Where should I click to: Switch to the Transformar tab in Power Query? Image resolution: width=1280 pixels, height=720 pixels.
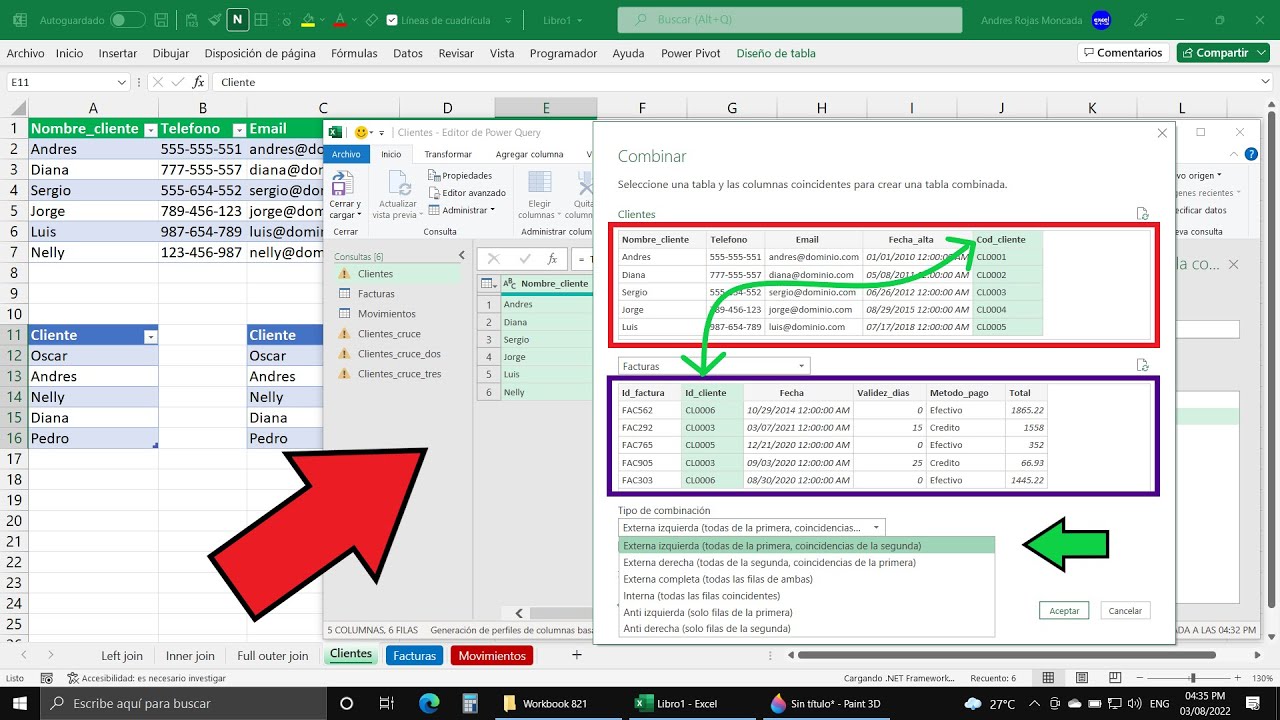pyautogui.click(x=448, y=154)
